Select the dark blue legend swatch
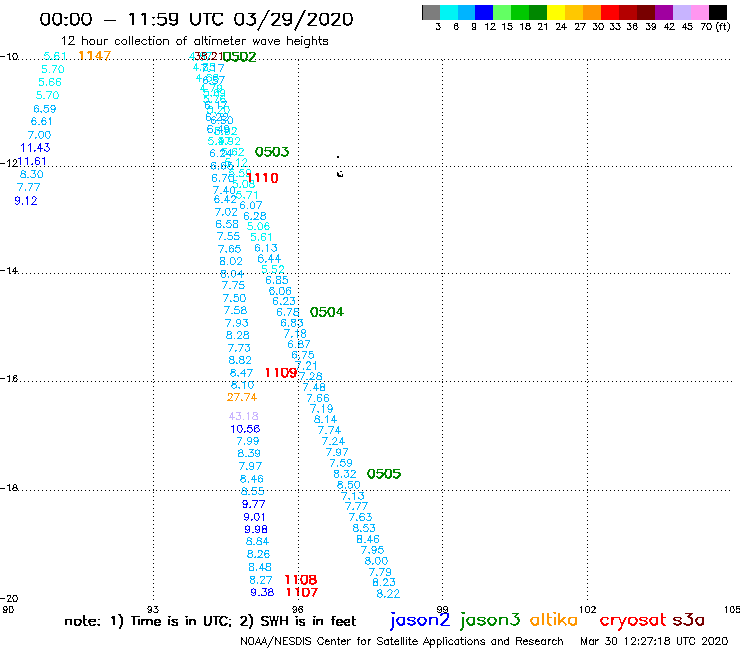 pyautogui.click(x=484, y=12)
